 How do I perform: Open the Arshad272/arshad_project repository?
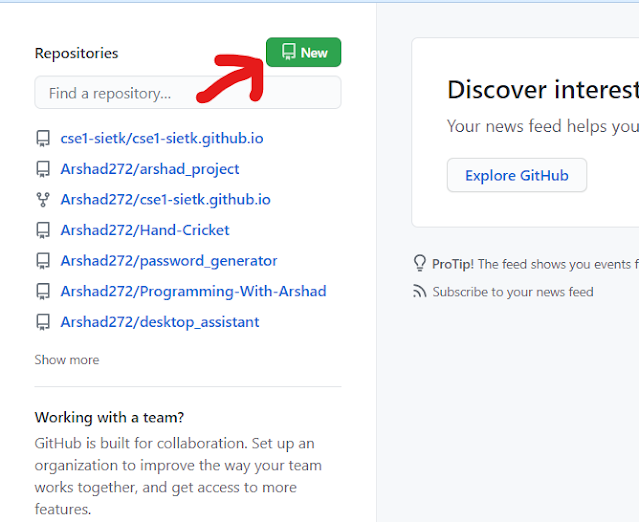pos(150,169)
